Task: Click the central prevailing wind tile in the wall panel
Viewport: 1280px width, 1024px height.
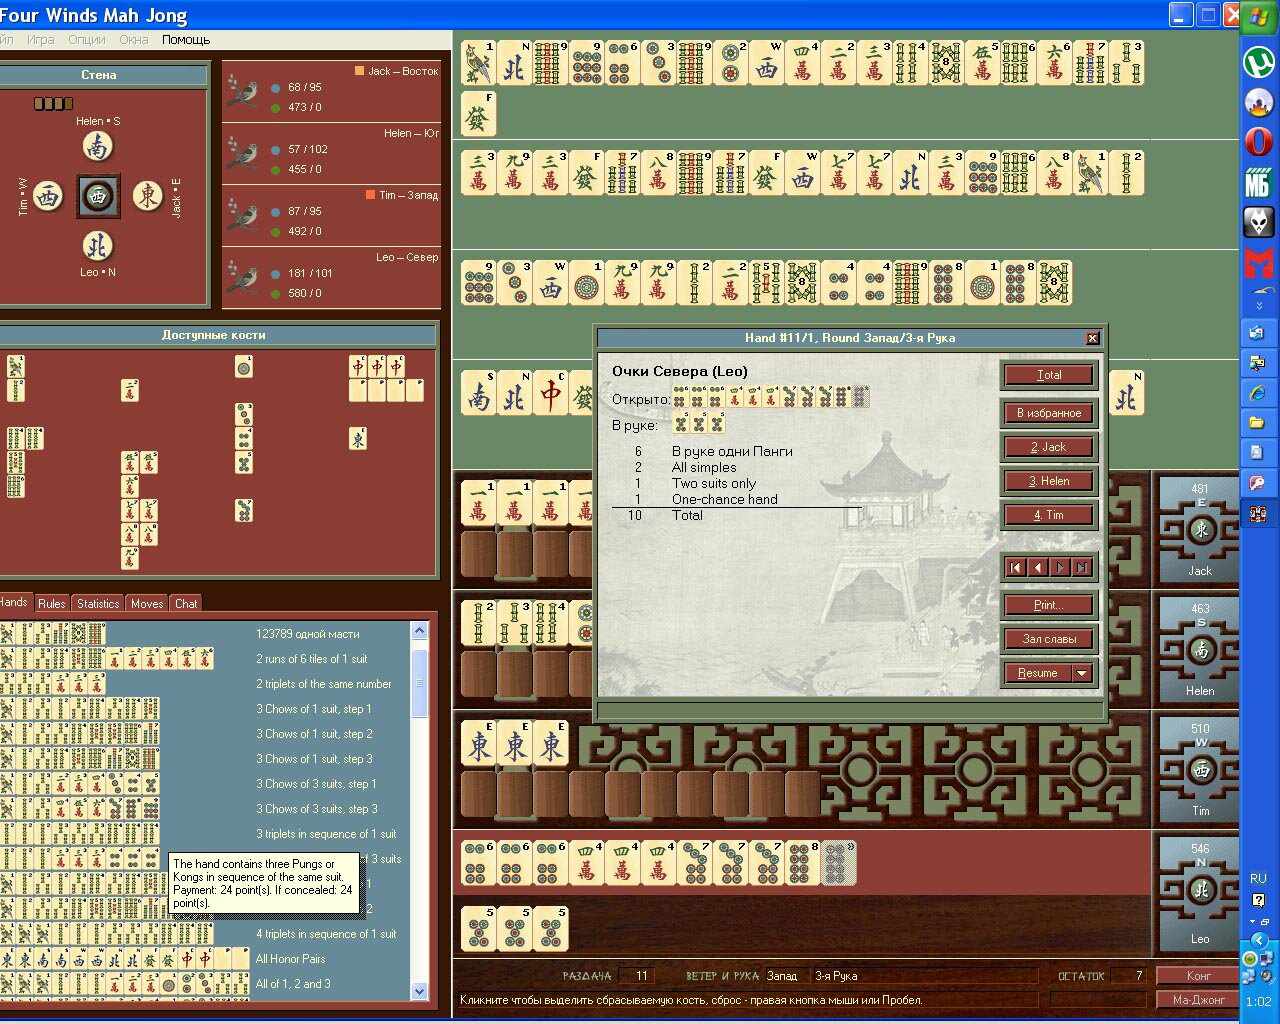Action: 98,196
